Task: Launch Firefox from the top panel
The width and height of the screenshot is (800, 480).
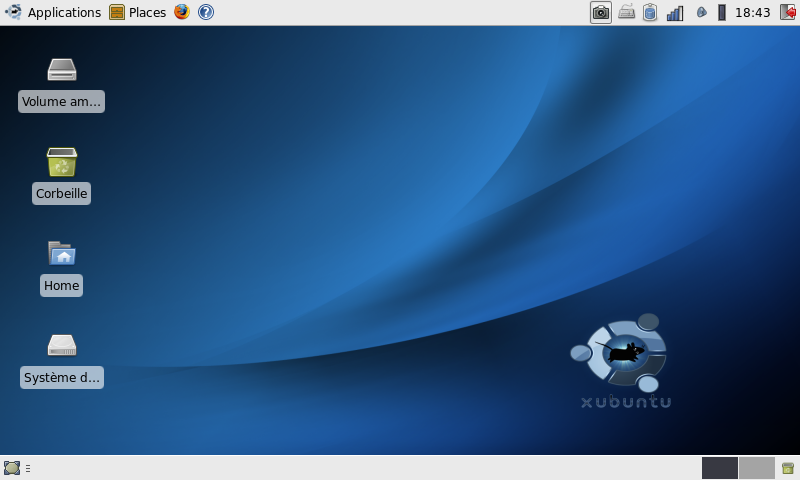Action: coord(182,12)
